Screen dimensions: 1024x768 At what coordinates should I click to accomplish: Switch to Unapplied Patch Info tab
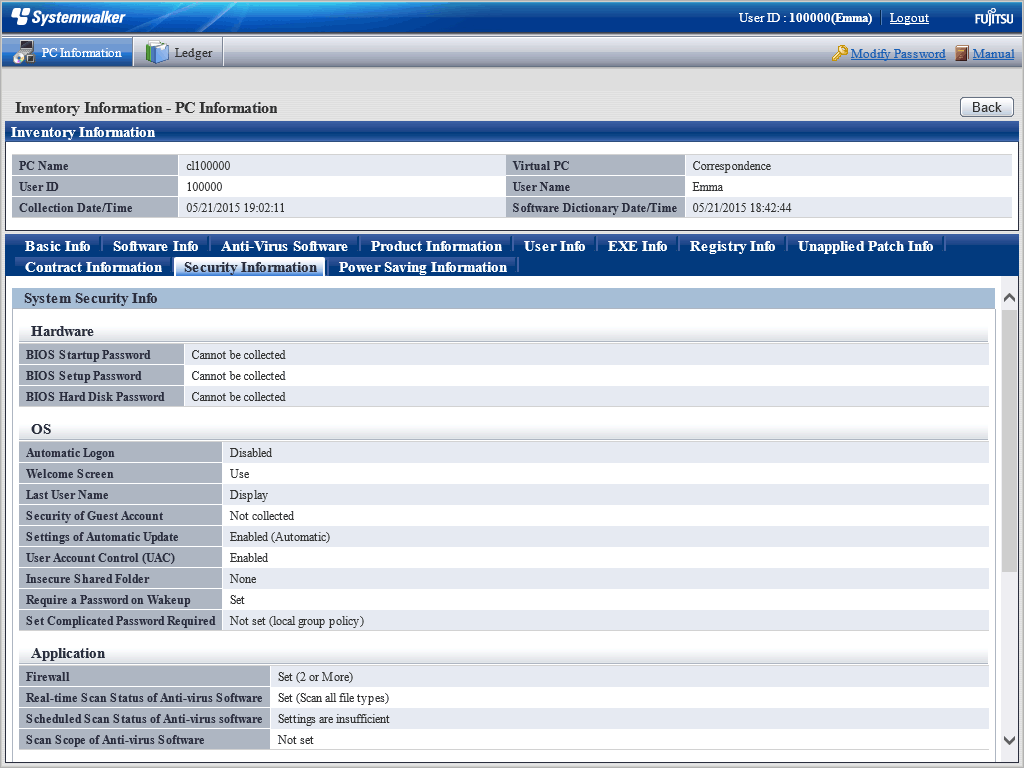click(865, 246)
